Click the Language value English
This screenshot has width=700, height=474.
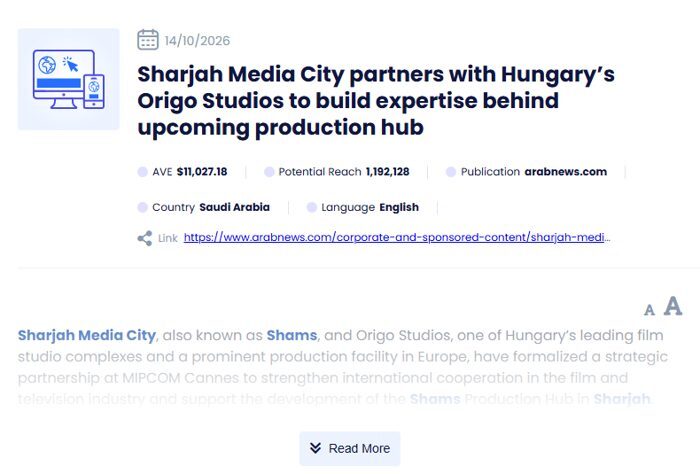coord(399,207)
